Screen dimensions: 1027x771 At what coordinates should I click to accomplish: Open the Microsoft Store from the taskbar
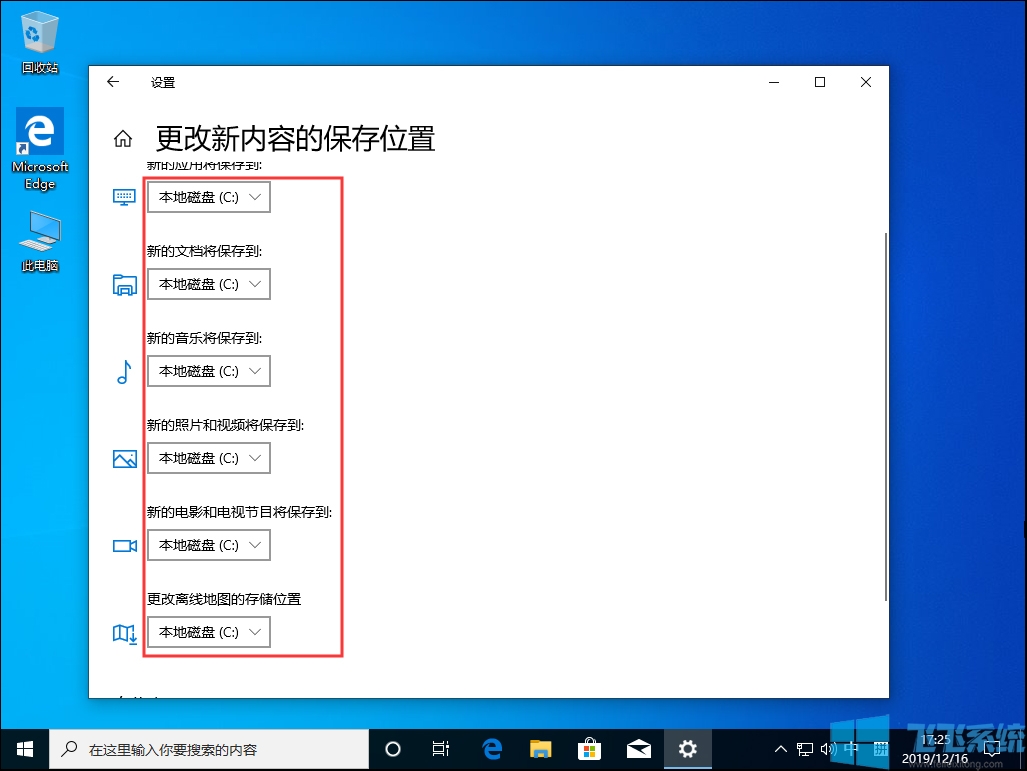(x=590, y=748)
